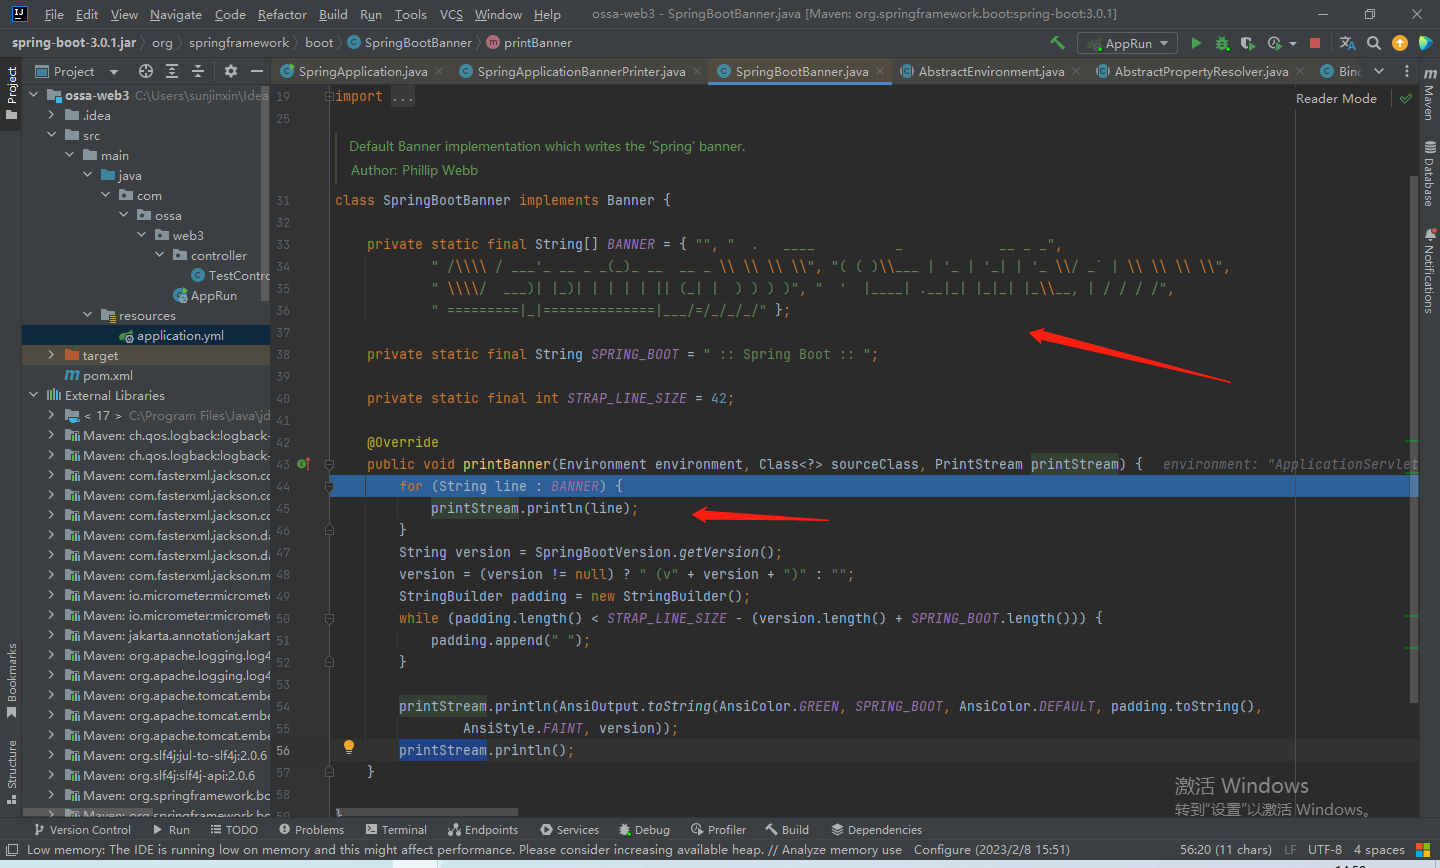Click the editor horizontal scrollbar thumb
The height and width of the screenshot is (868, 1440).
427,812
